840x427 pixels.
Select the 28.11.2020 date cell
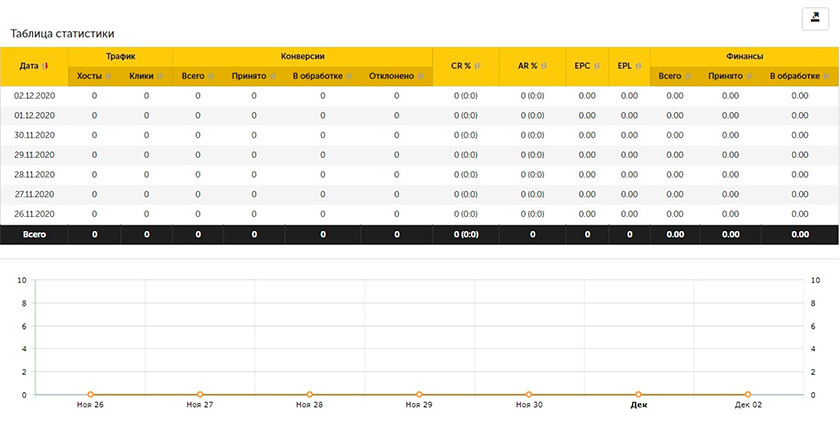pos(34,175)
